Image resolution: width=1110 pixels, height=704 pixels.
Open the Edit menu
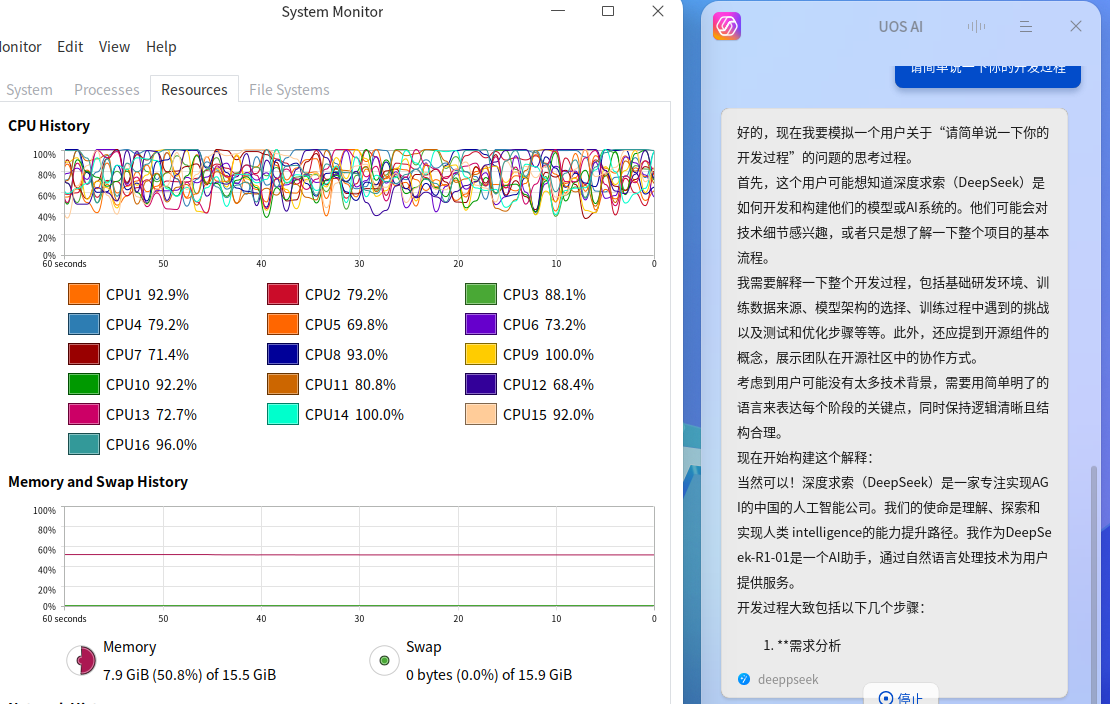tap(70, 47)
